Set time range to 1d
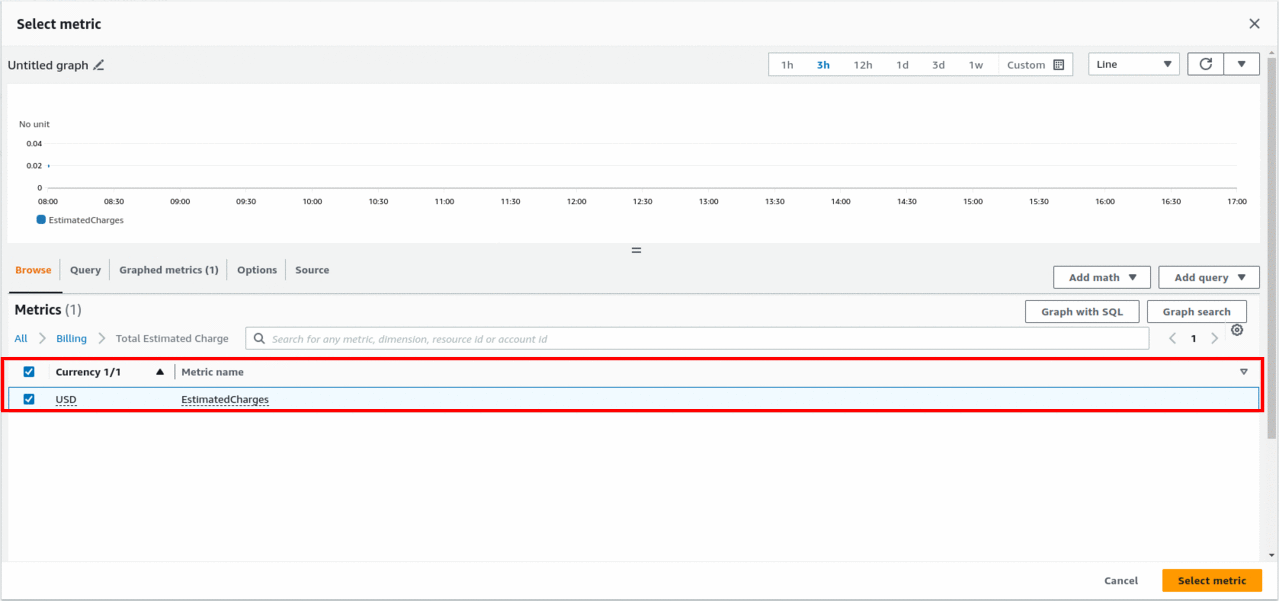Screen dimensions: 1279x601 pos(902,65)
